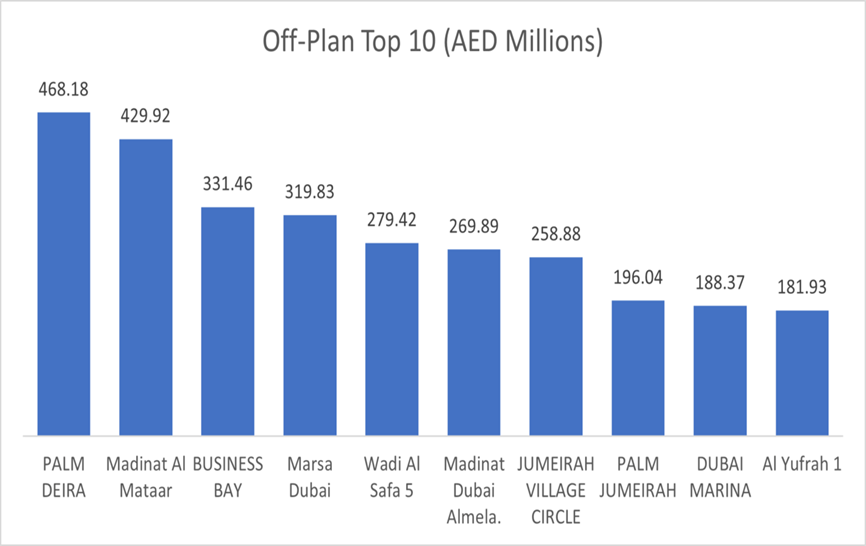The width and height of the screenshot is (866, 546).
Task: Select the Madinat Al Mataar bar
Action: point(146,287)
